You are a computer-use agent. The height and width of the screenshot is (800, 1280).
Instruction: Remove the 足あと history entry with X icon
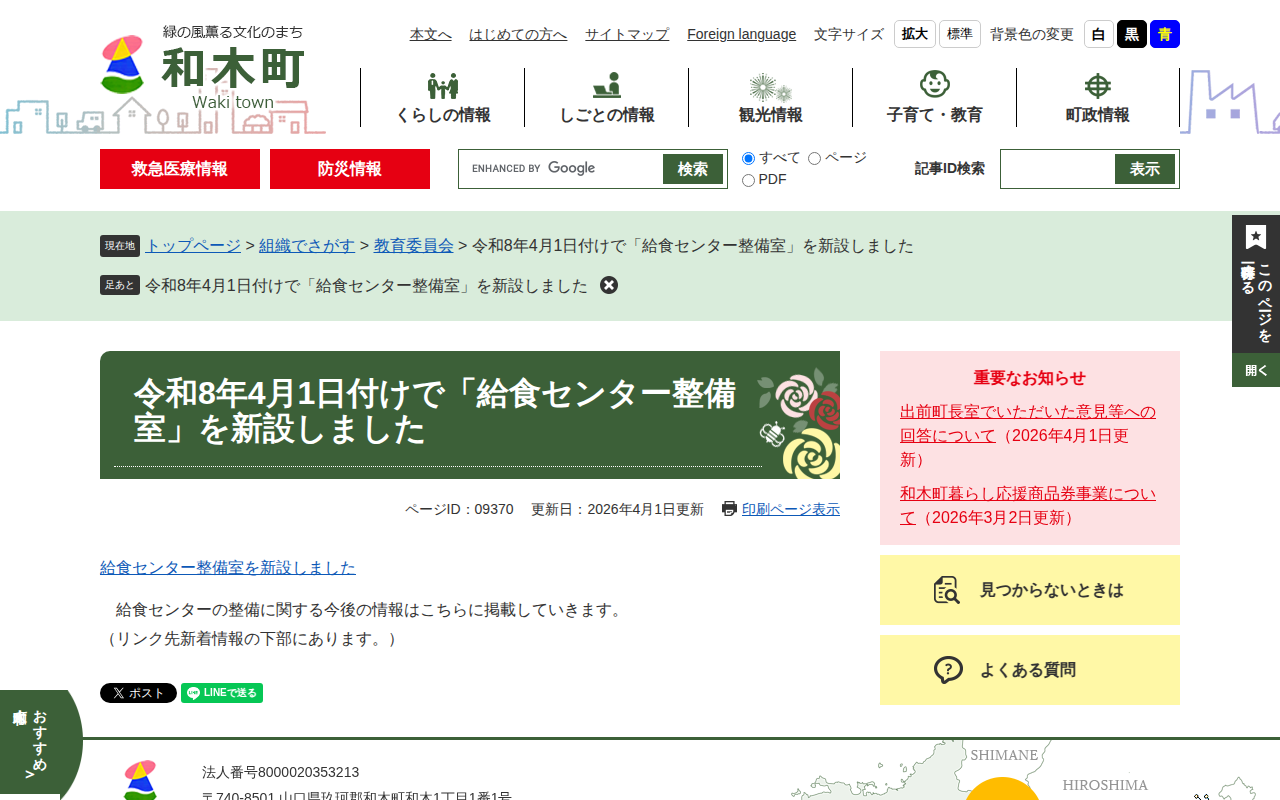point(609,285)
